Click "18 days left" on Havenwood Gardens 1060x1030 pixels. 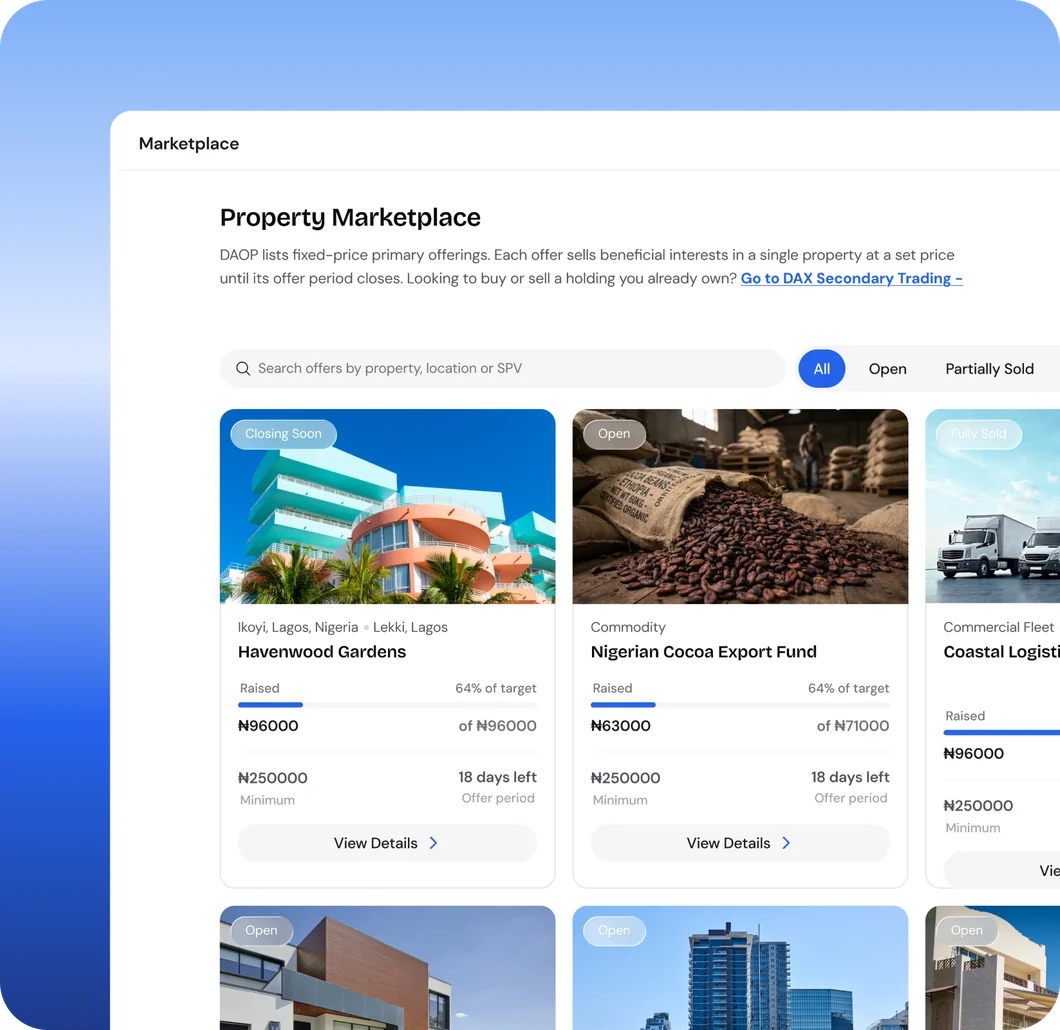(498, 777)
